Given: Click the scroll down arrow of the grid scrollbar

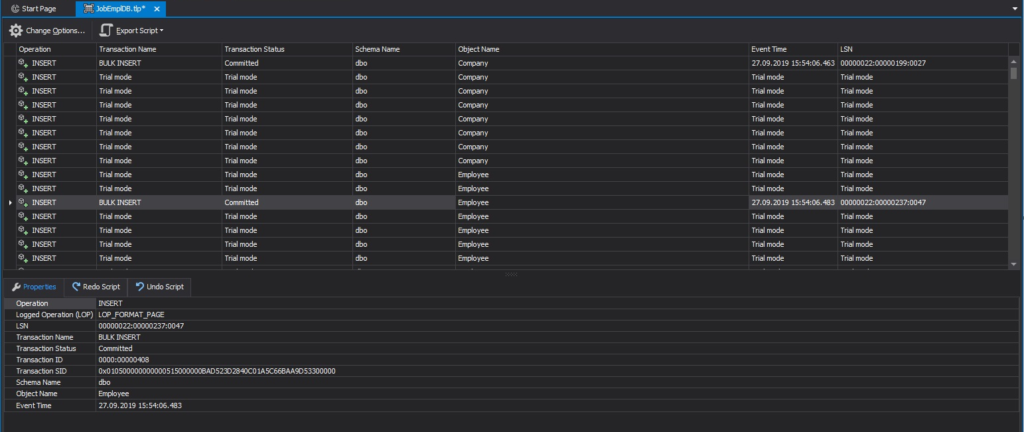Looking at the screenshot, I should click(1014, 264).
